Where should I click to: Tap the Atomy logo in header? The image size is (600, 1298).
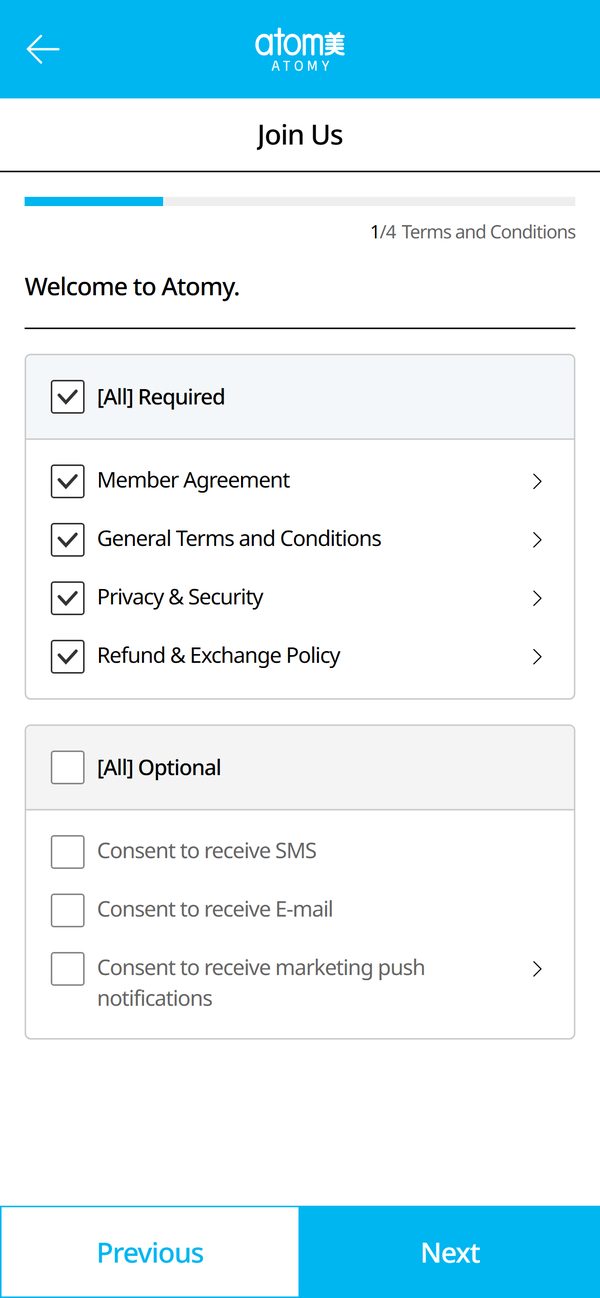point(300,50)
